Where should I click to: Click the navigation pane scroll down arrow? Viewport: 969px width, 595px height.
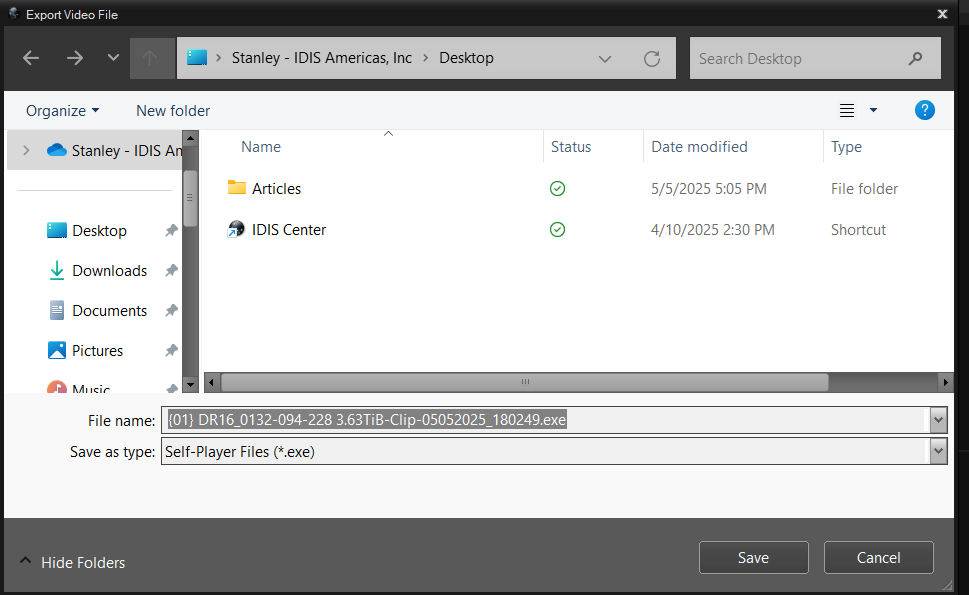190,384
